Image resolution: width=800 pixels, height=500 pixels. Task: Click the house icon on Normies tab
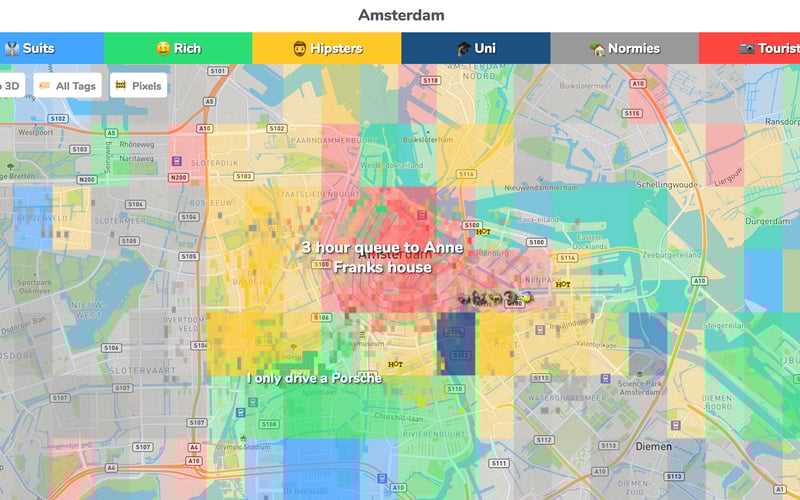click(x=597, y=49)
